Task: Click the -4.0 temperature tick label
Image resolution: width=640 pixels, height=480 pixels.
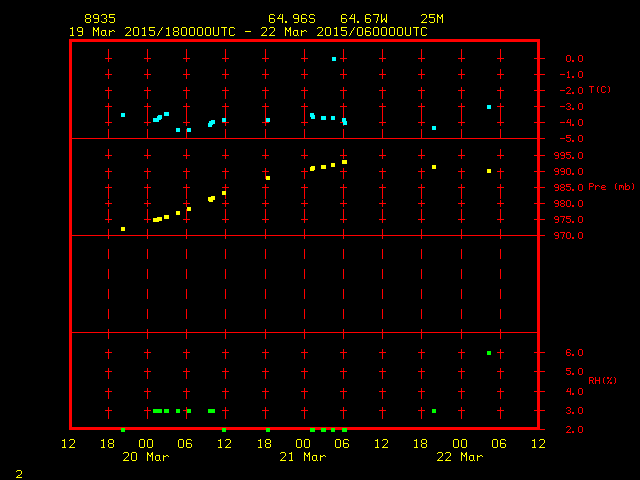Action: [x=571, y=123]
